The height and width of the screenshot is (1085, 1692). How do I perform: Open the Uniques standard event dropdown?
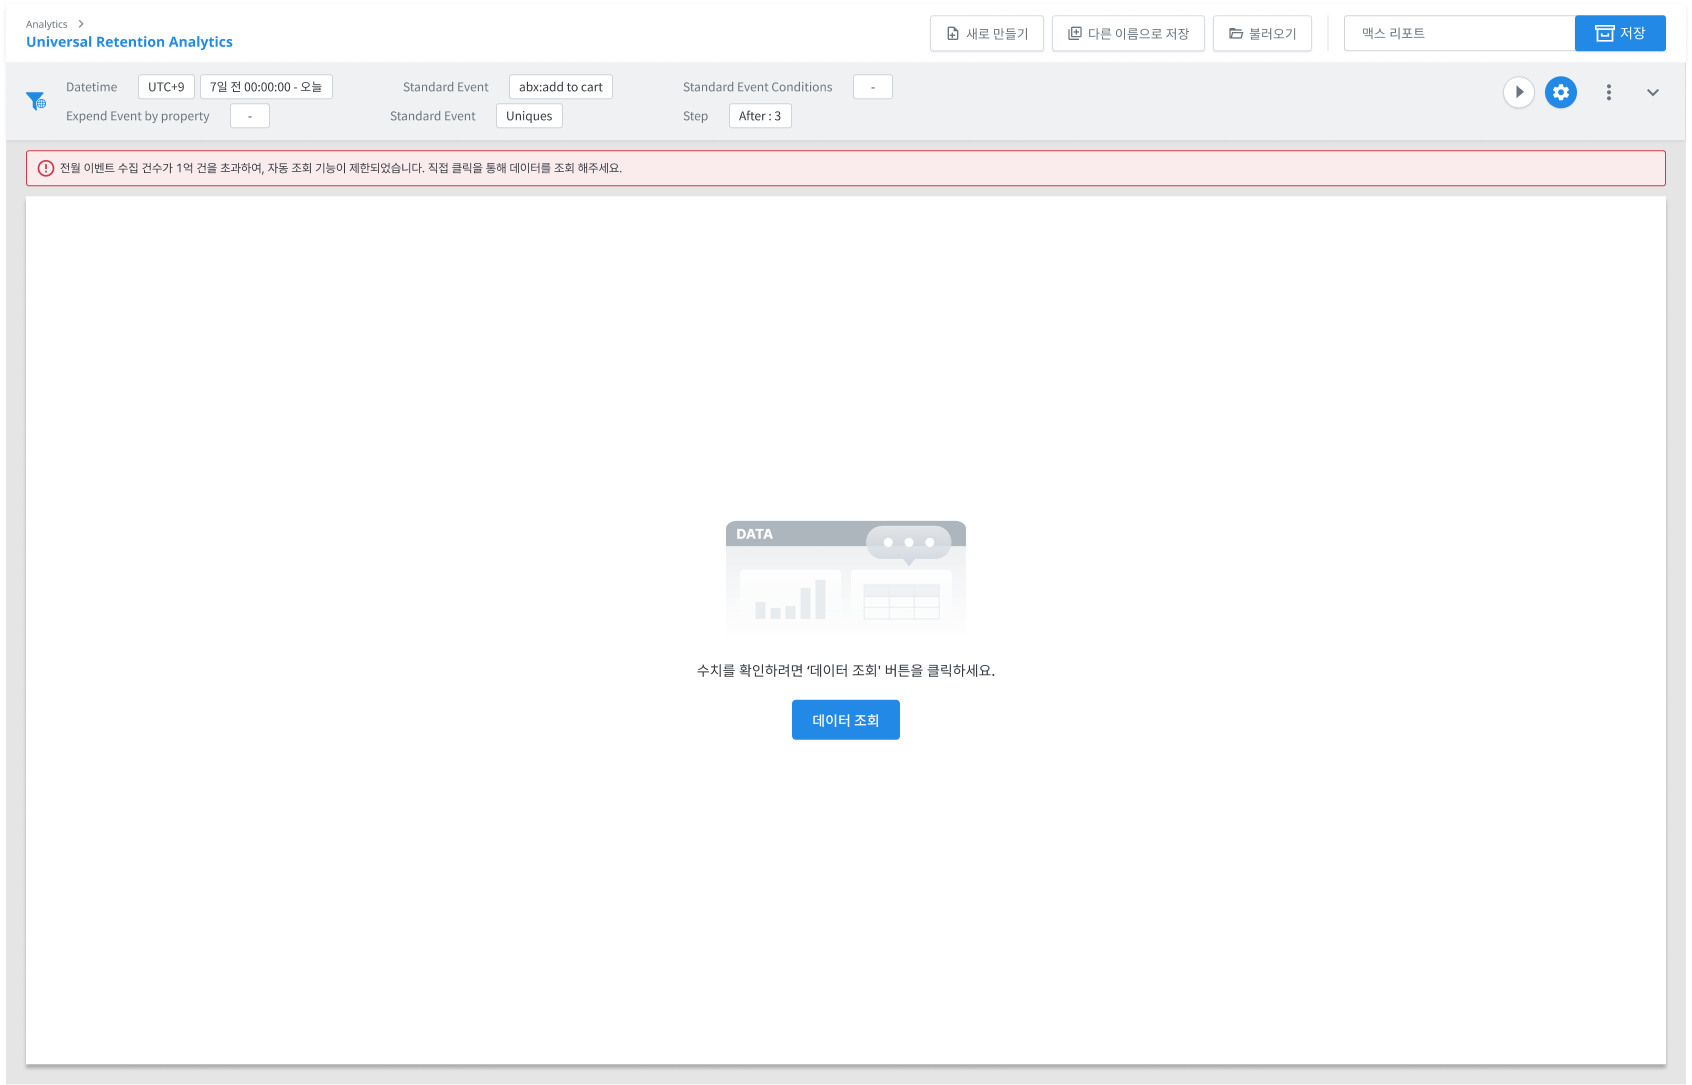click(529, 116)
